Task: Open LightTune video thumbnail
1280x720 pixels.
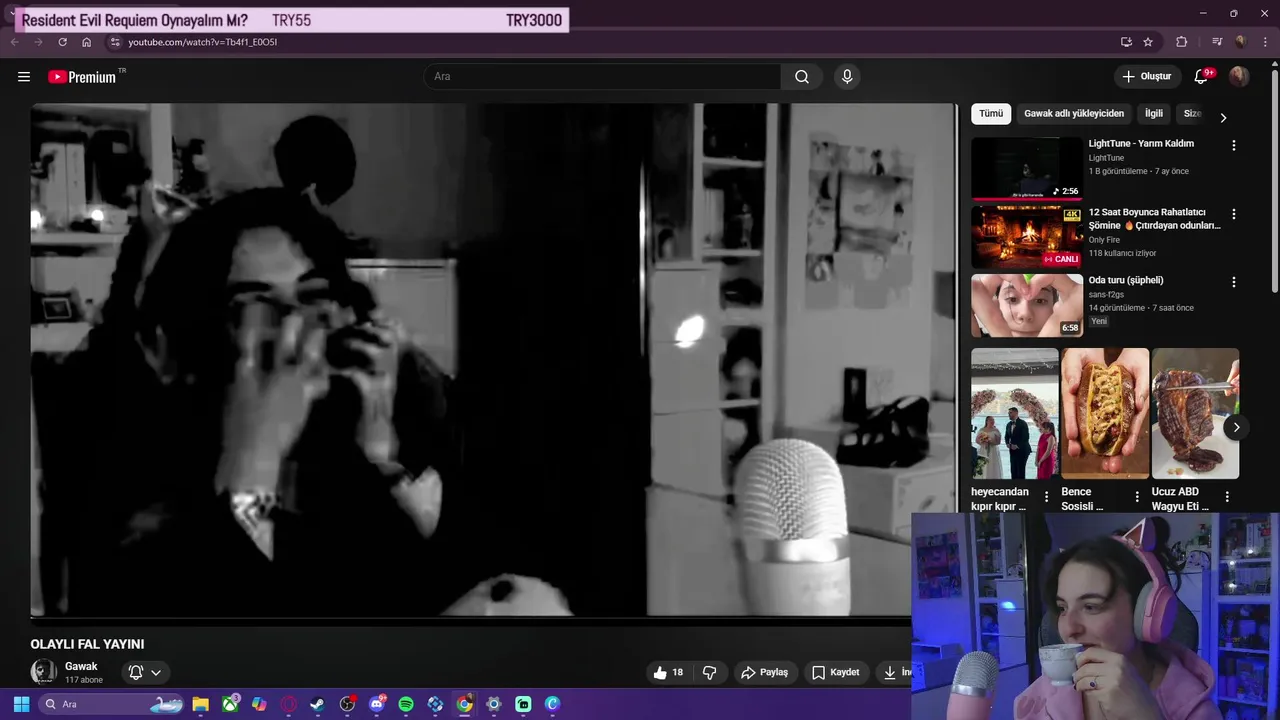Action: 1027,169
